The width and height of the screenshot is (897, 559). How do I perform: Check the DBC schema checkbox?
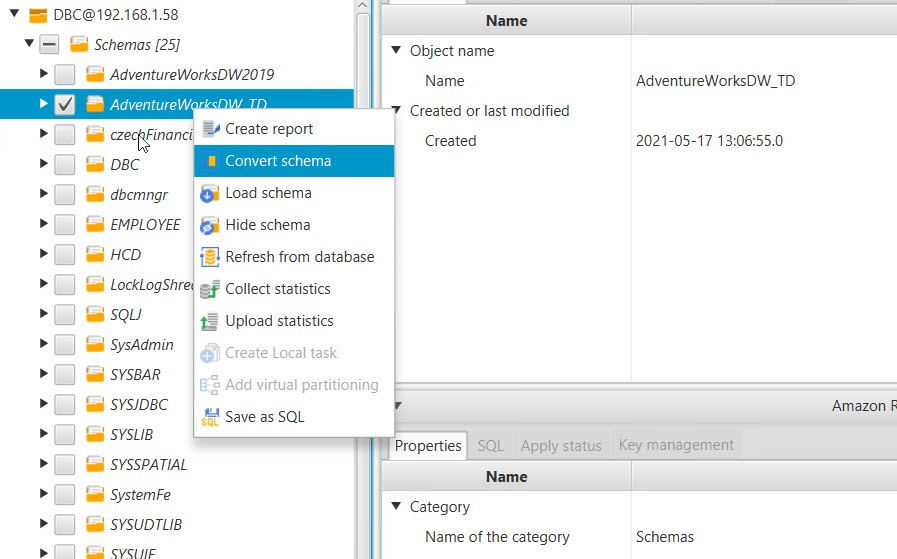(x=65, y=164)
